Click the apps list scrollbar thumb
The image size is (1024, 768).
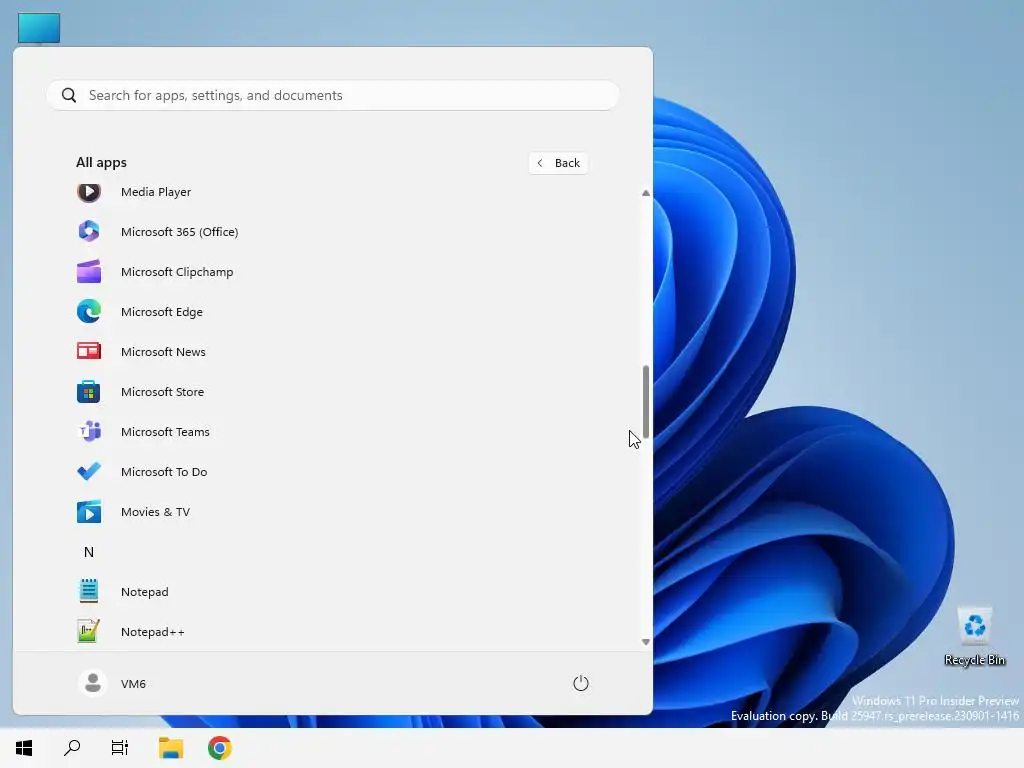pos(646,402)
